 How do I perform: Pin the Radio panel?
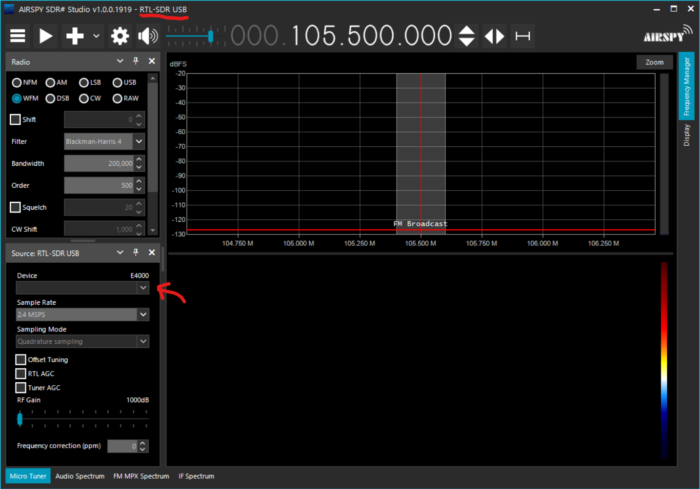click(136, 61)
